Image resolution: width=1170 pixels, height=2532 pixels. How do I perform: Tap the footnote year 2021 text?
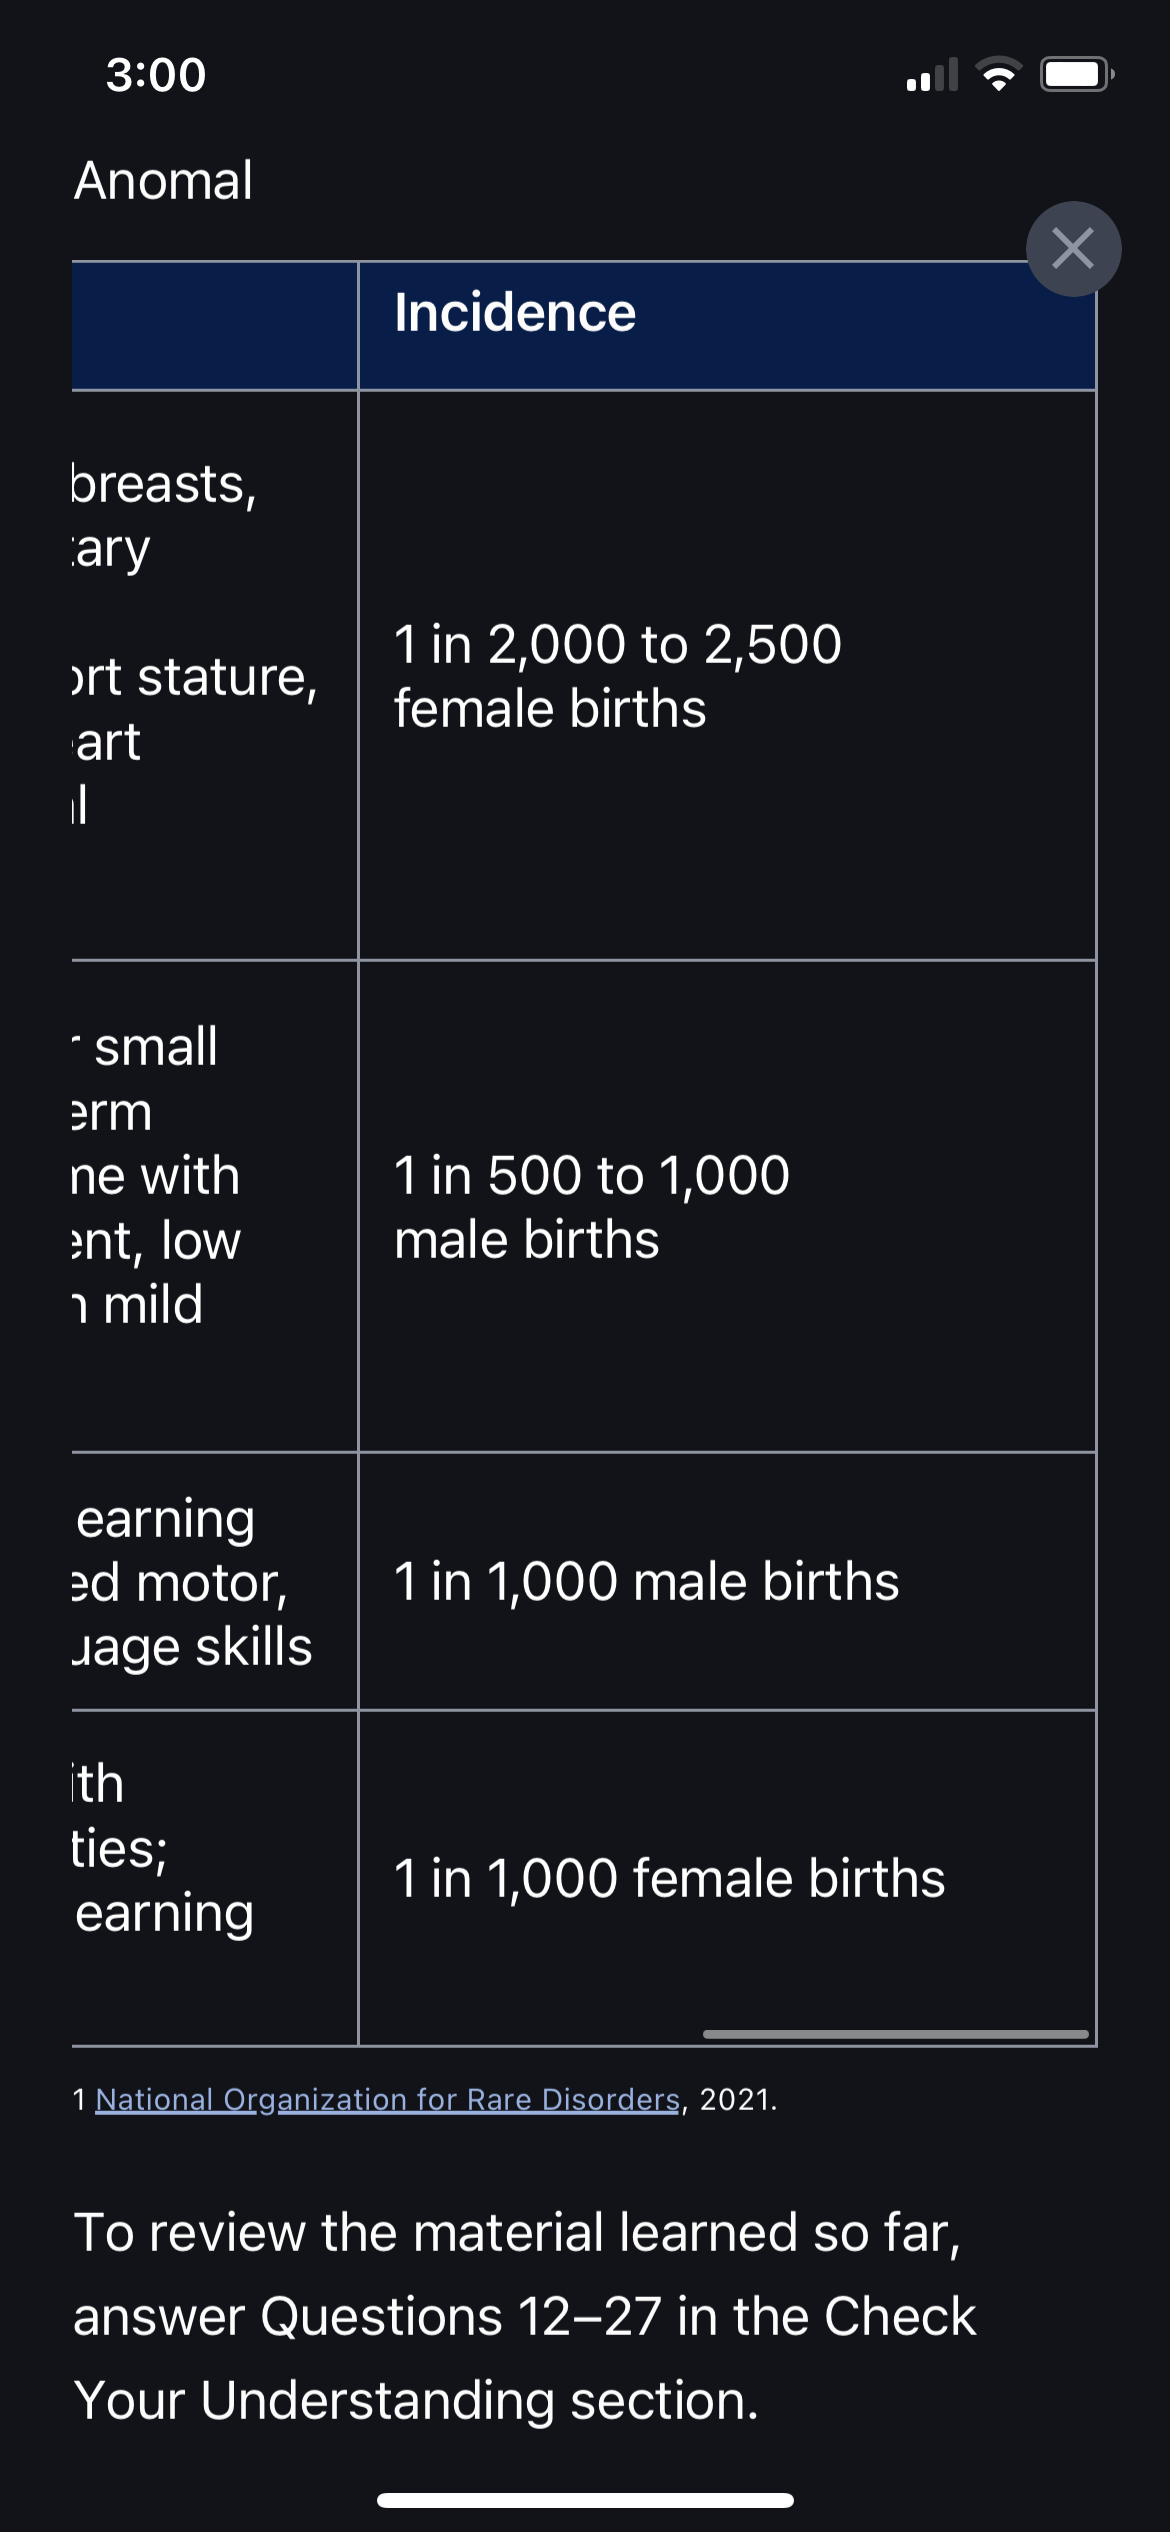(736, 2099)
